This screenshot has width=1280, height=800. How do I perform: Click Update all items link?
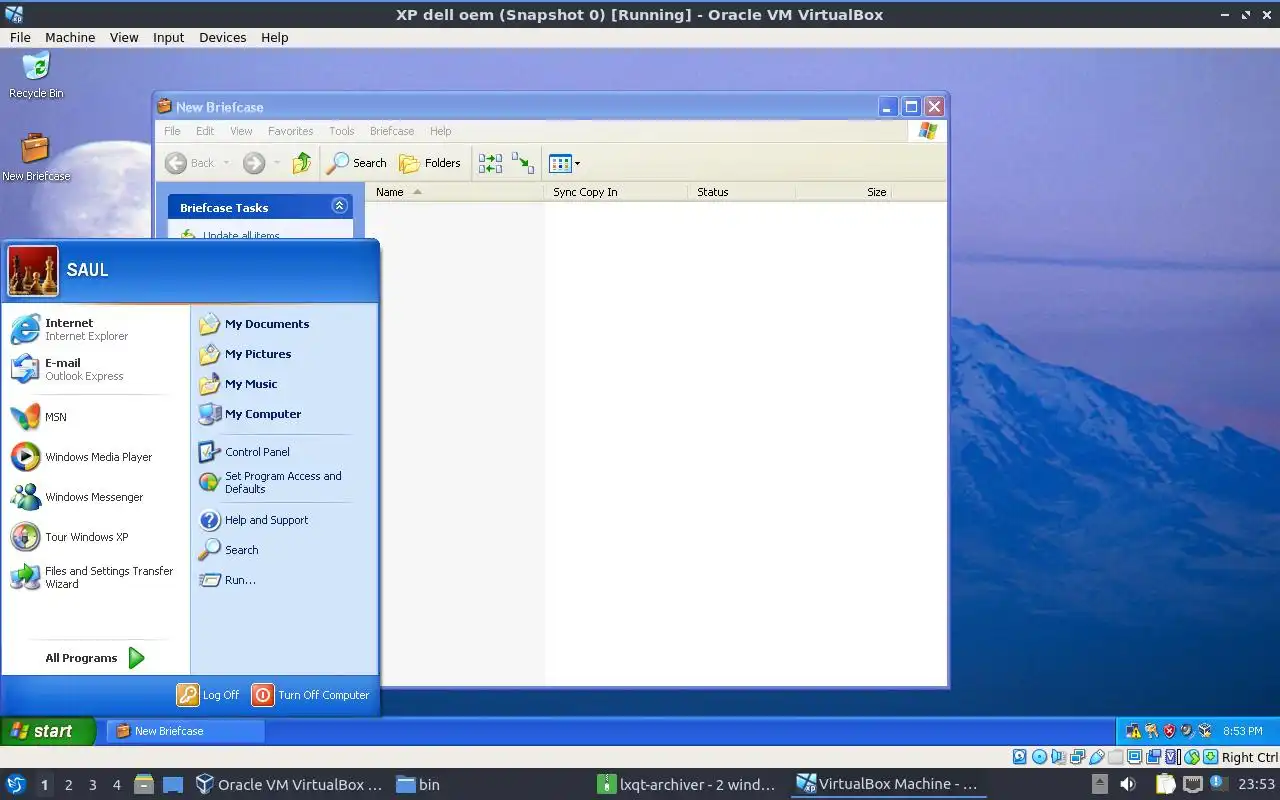pyautogui.click(x=241, y=236)
